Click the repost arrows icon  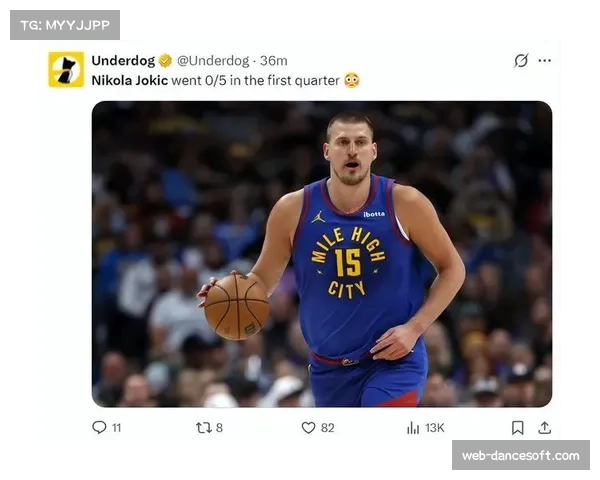tap(203, 427)
